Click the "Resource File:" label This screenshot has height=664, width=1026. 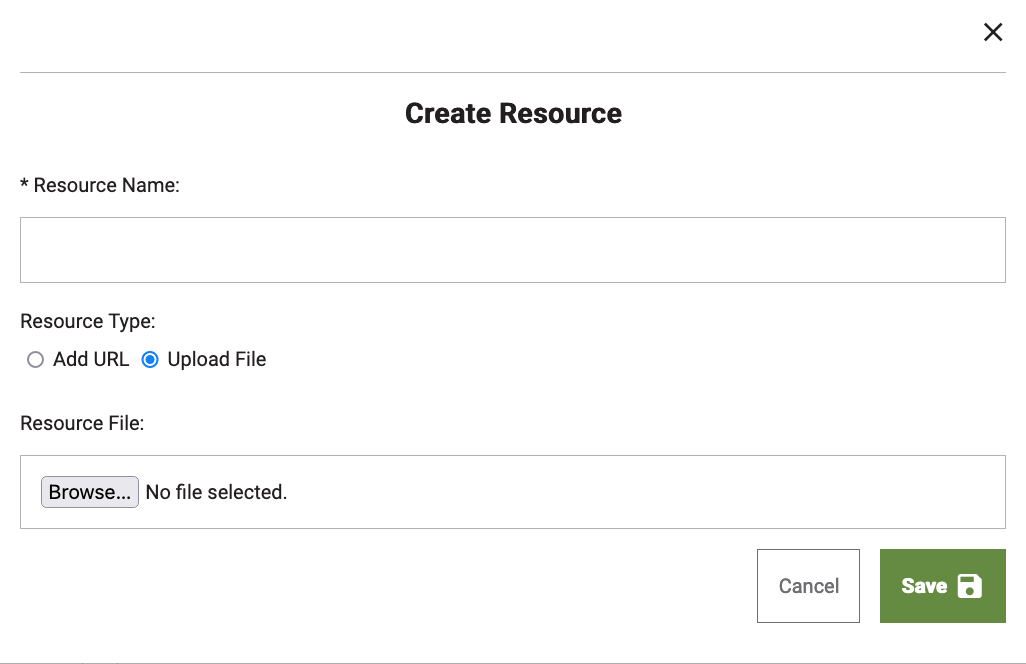(x=82, y=423)
